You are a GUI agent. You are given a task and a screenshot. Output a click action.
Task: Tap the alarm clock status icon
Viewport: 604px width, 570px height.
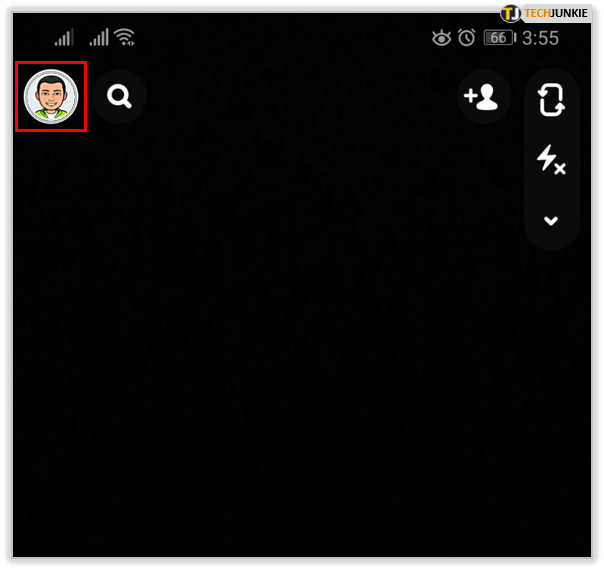[x=466, y=38]
